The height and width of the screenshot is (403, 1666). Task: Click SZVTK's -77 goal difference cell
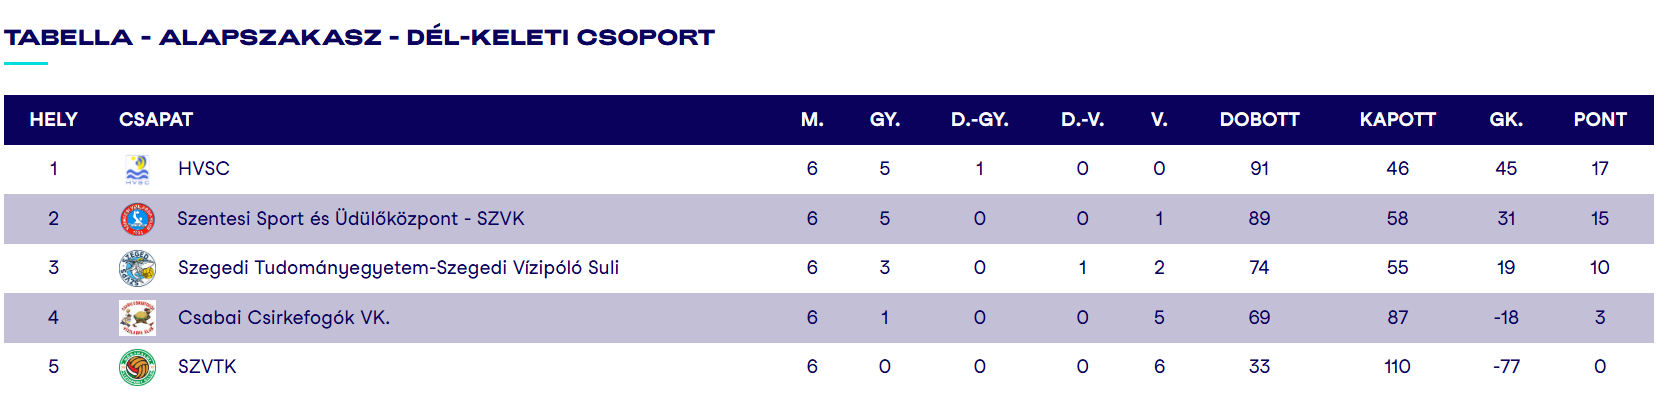[x=1505, y=367]
